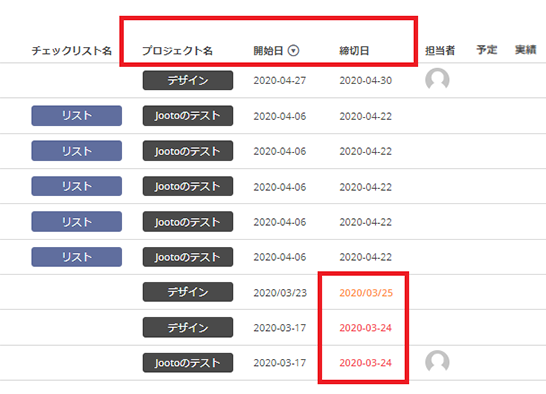
Task: Click the sort arrow beside 開始日
Action: (294, 51)
